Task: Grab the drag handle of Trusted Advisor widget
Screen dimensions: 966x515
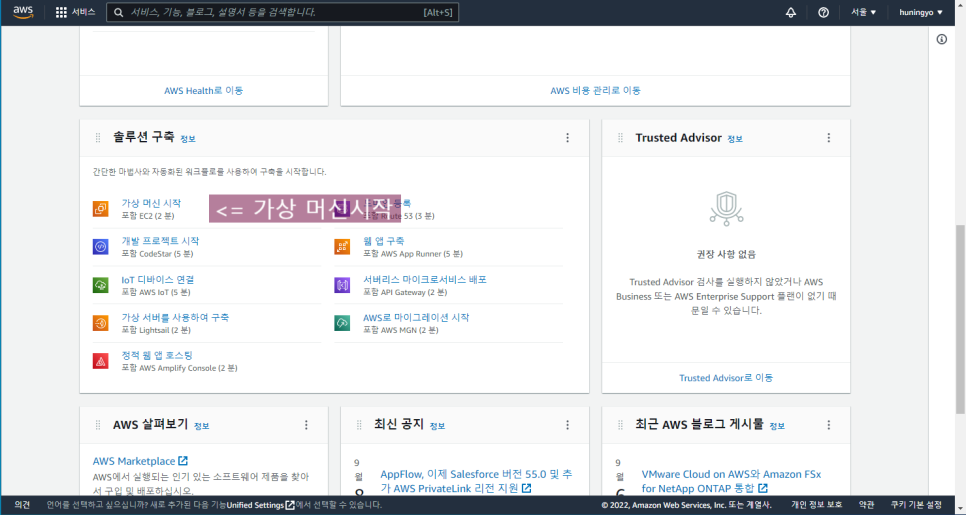Action: click(x=620, y=138)
